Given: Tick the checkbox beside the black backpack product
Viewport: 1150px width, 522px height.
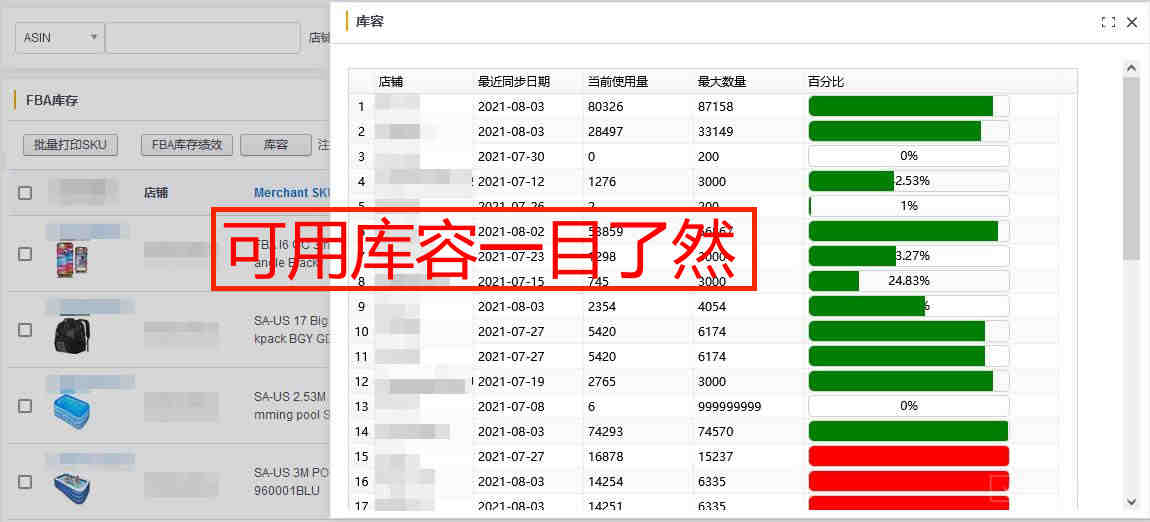Looking at the screenshot, I should pyautogui.click(x=25, y=330).
